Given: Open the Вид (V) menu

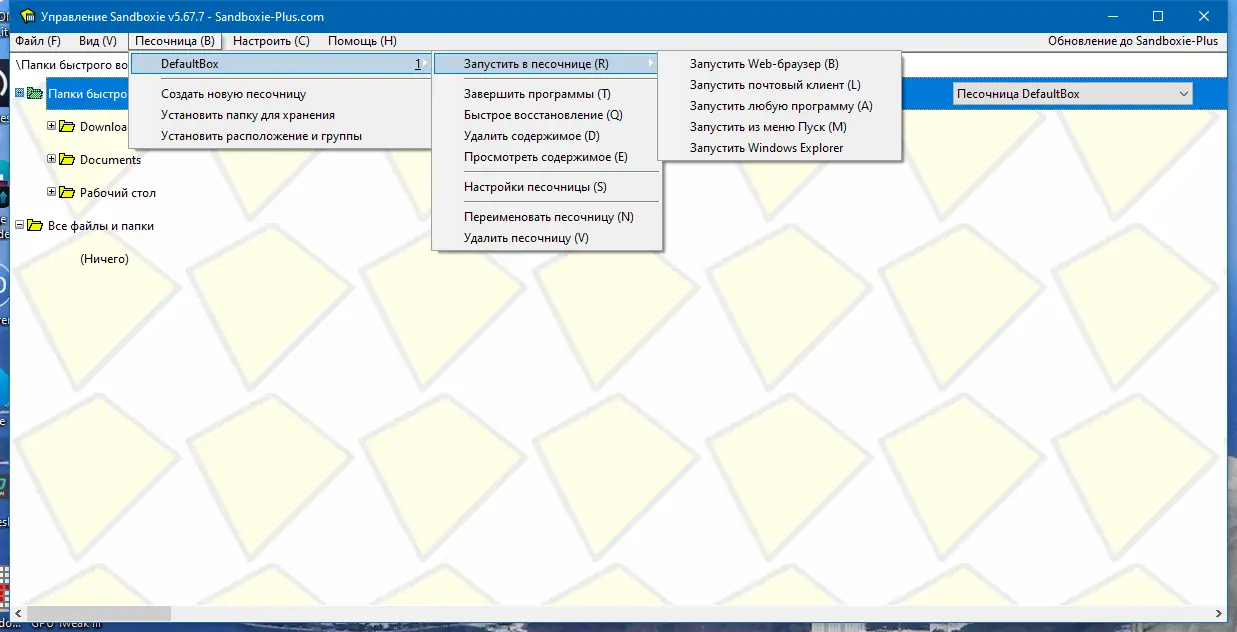Looking at the screenshot, I should (x=98, y=41).
